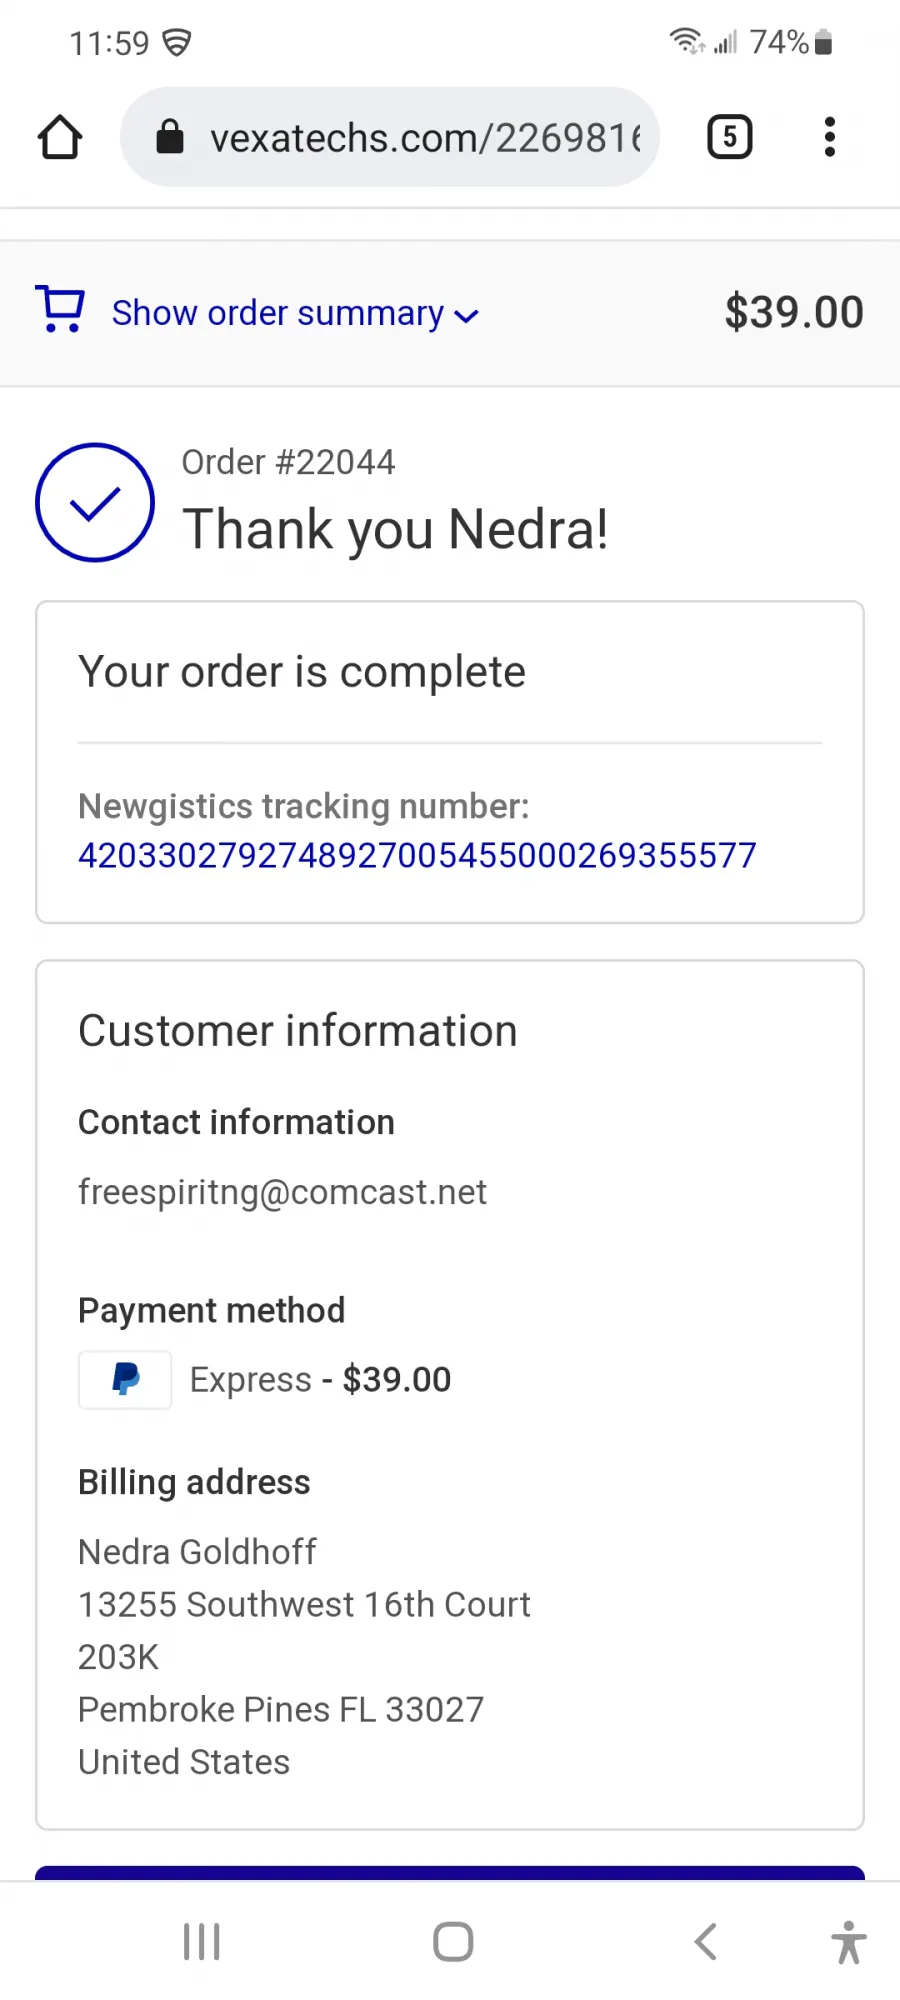
Task: Open the tab switcher showing 5 tabs
Action: 729,137
